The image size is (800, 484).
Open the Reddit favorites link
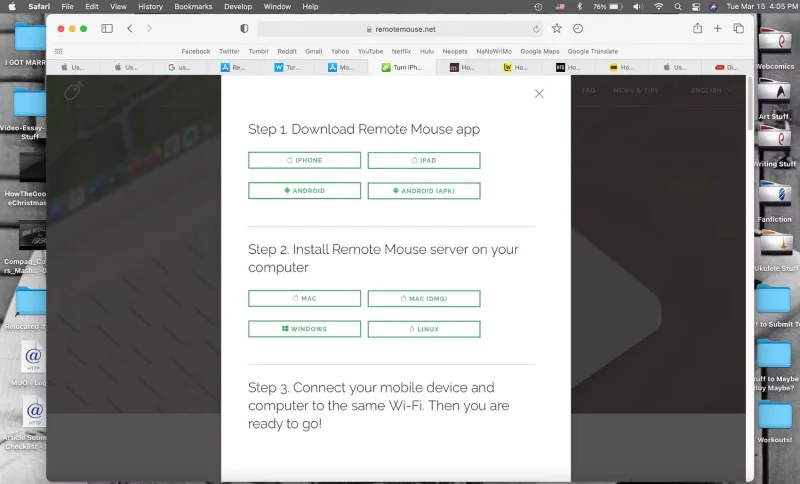click(287, 52)
